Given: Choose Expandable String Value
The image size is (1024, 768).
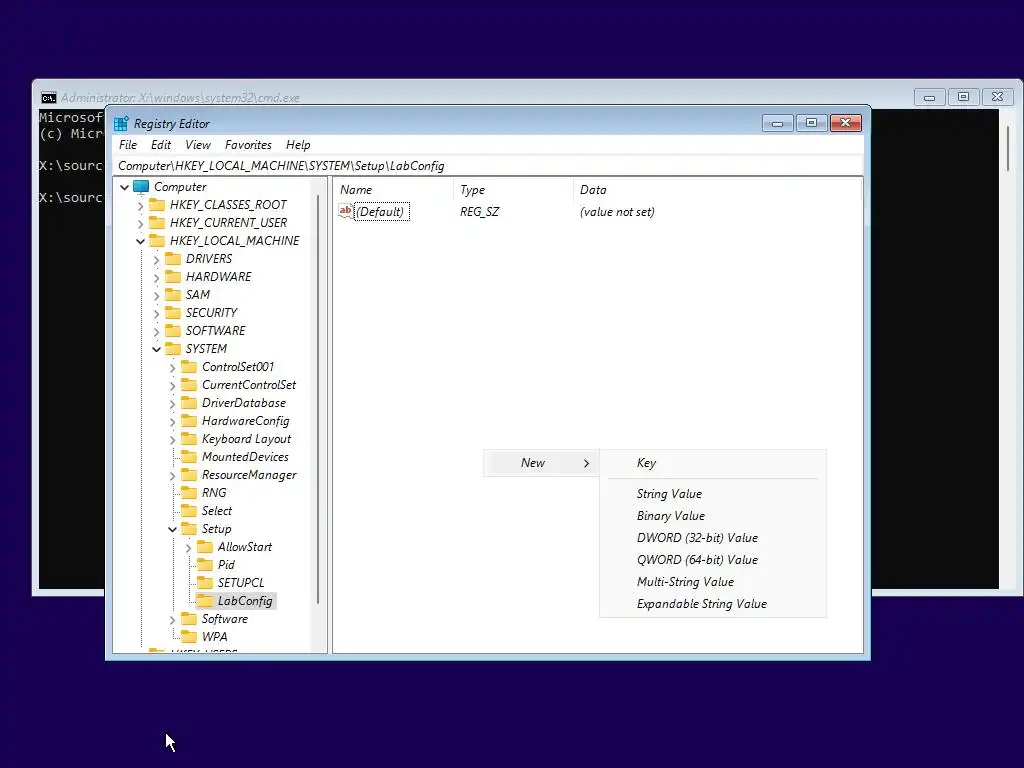Looking at the screenshot, I should [x=713, y=604].
